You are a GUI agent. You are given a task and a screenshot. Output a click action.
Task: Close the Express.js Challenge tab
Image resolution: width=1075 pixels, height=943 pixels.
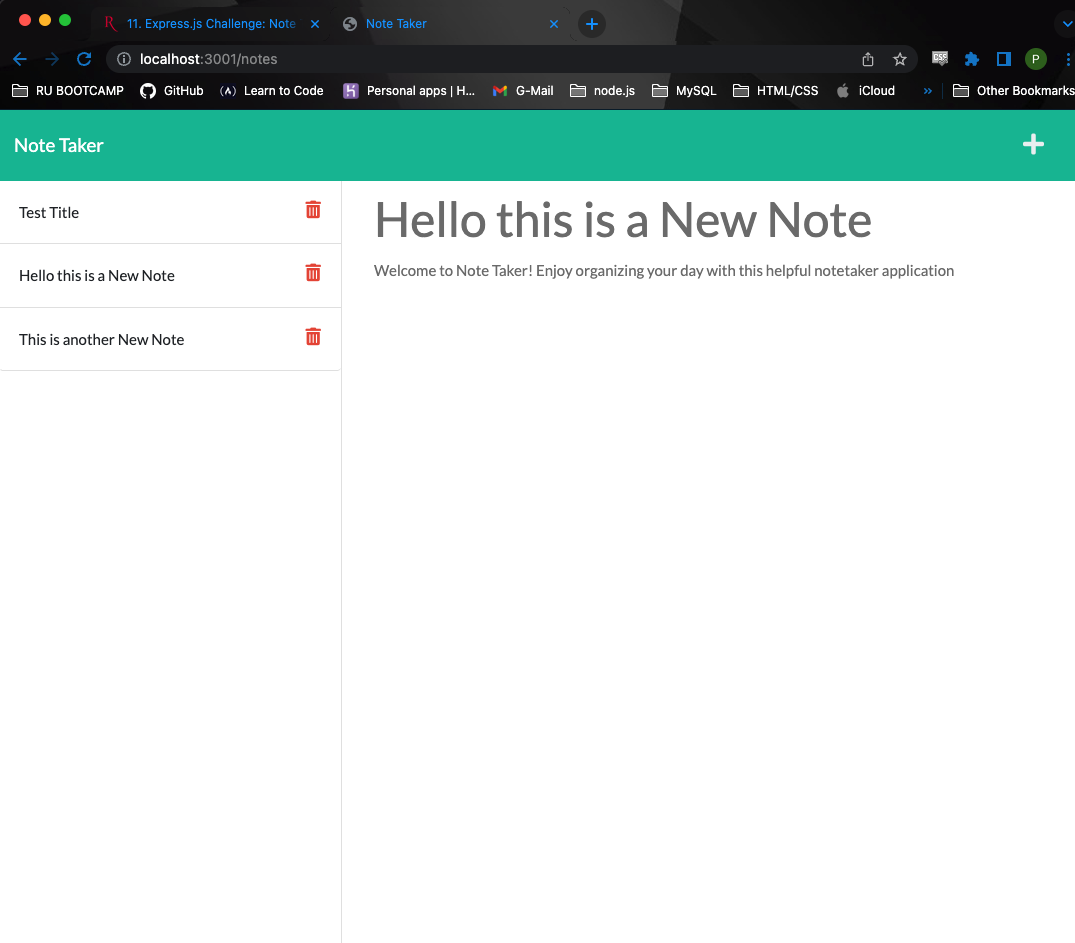[x=315, y=24]
